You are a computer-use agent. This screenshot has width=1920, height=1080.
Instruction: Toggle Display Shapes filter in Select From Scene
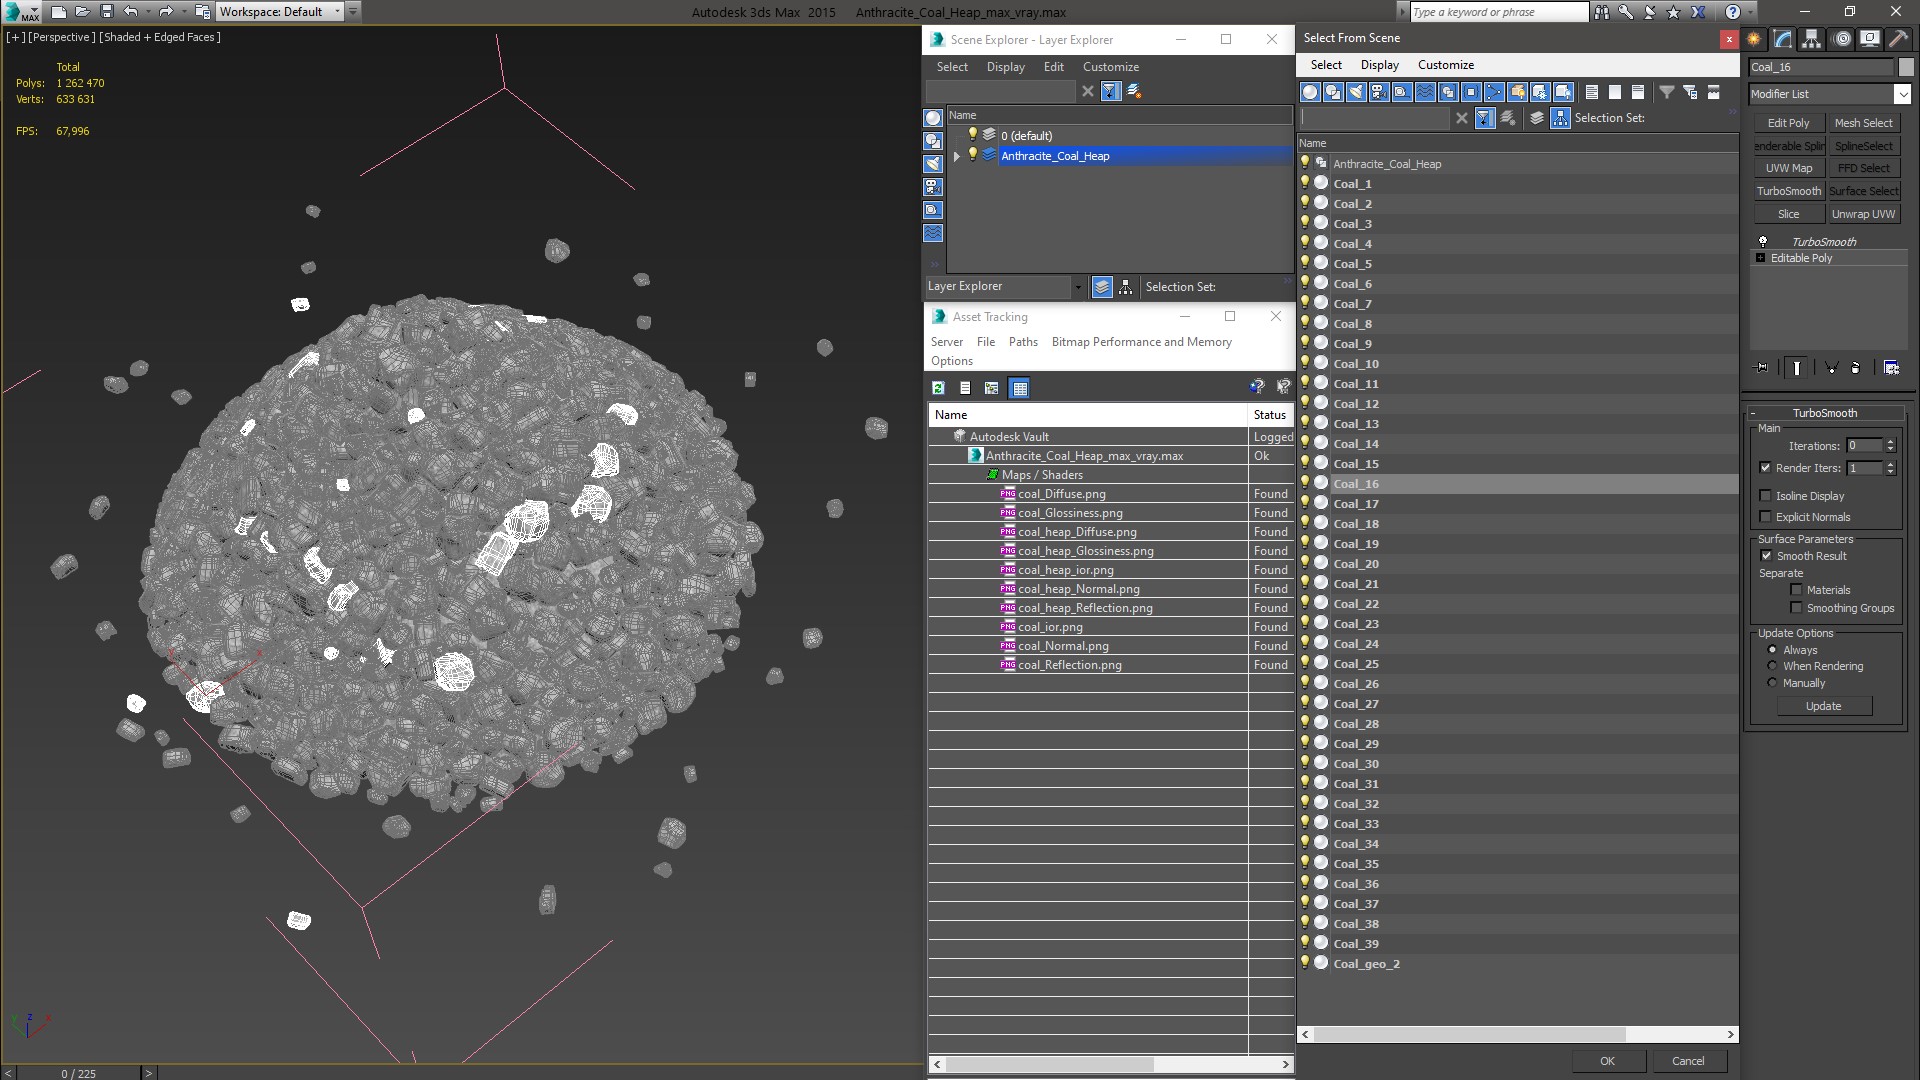[x=1333, y=92]
